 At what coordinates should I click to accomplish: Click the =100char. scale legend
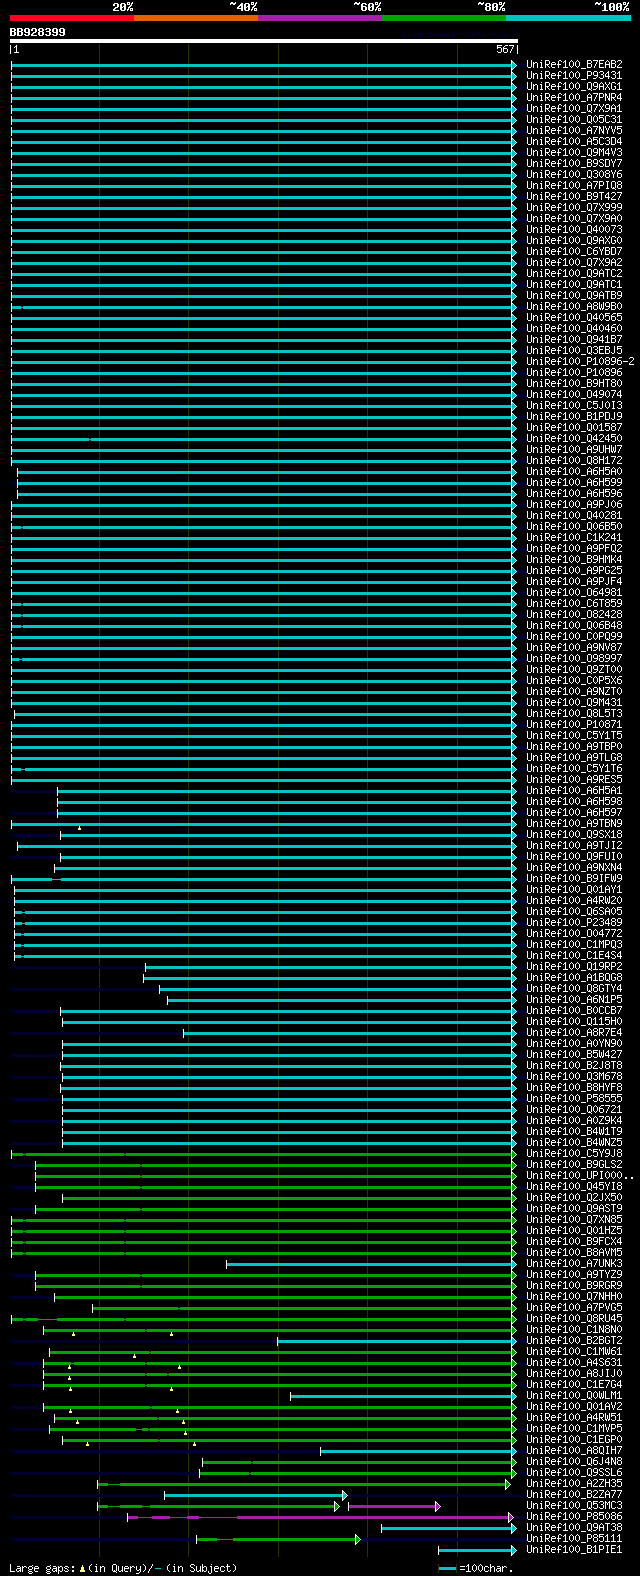click(x=475, y=1568)
